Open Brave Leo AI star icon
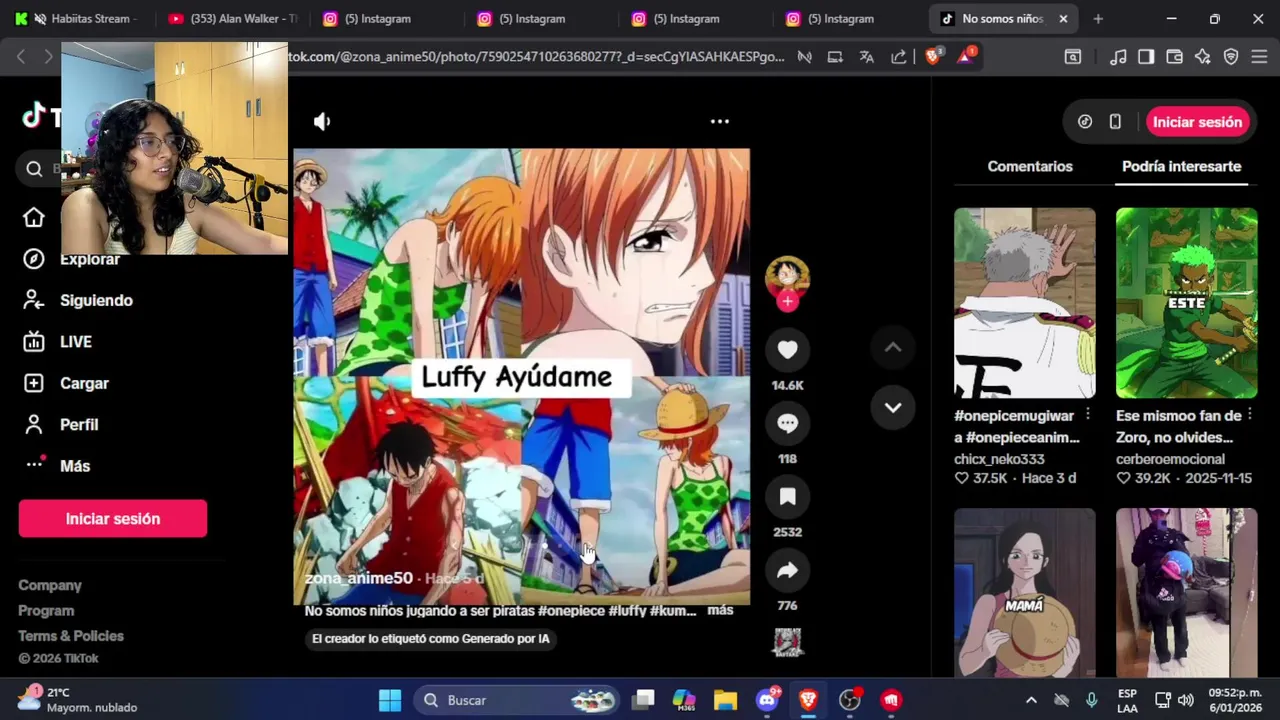 coord(1203,57)
